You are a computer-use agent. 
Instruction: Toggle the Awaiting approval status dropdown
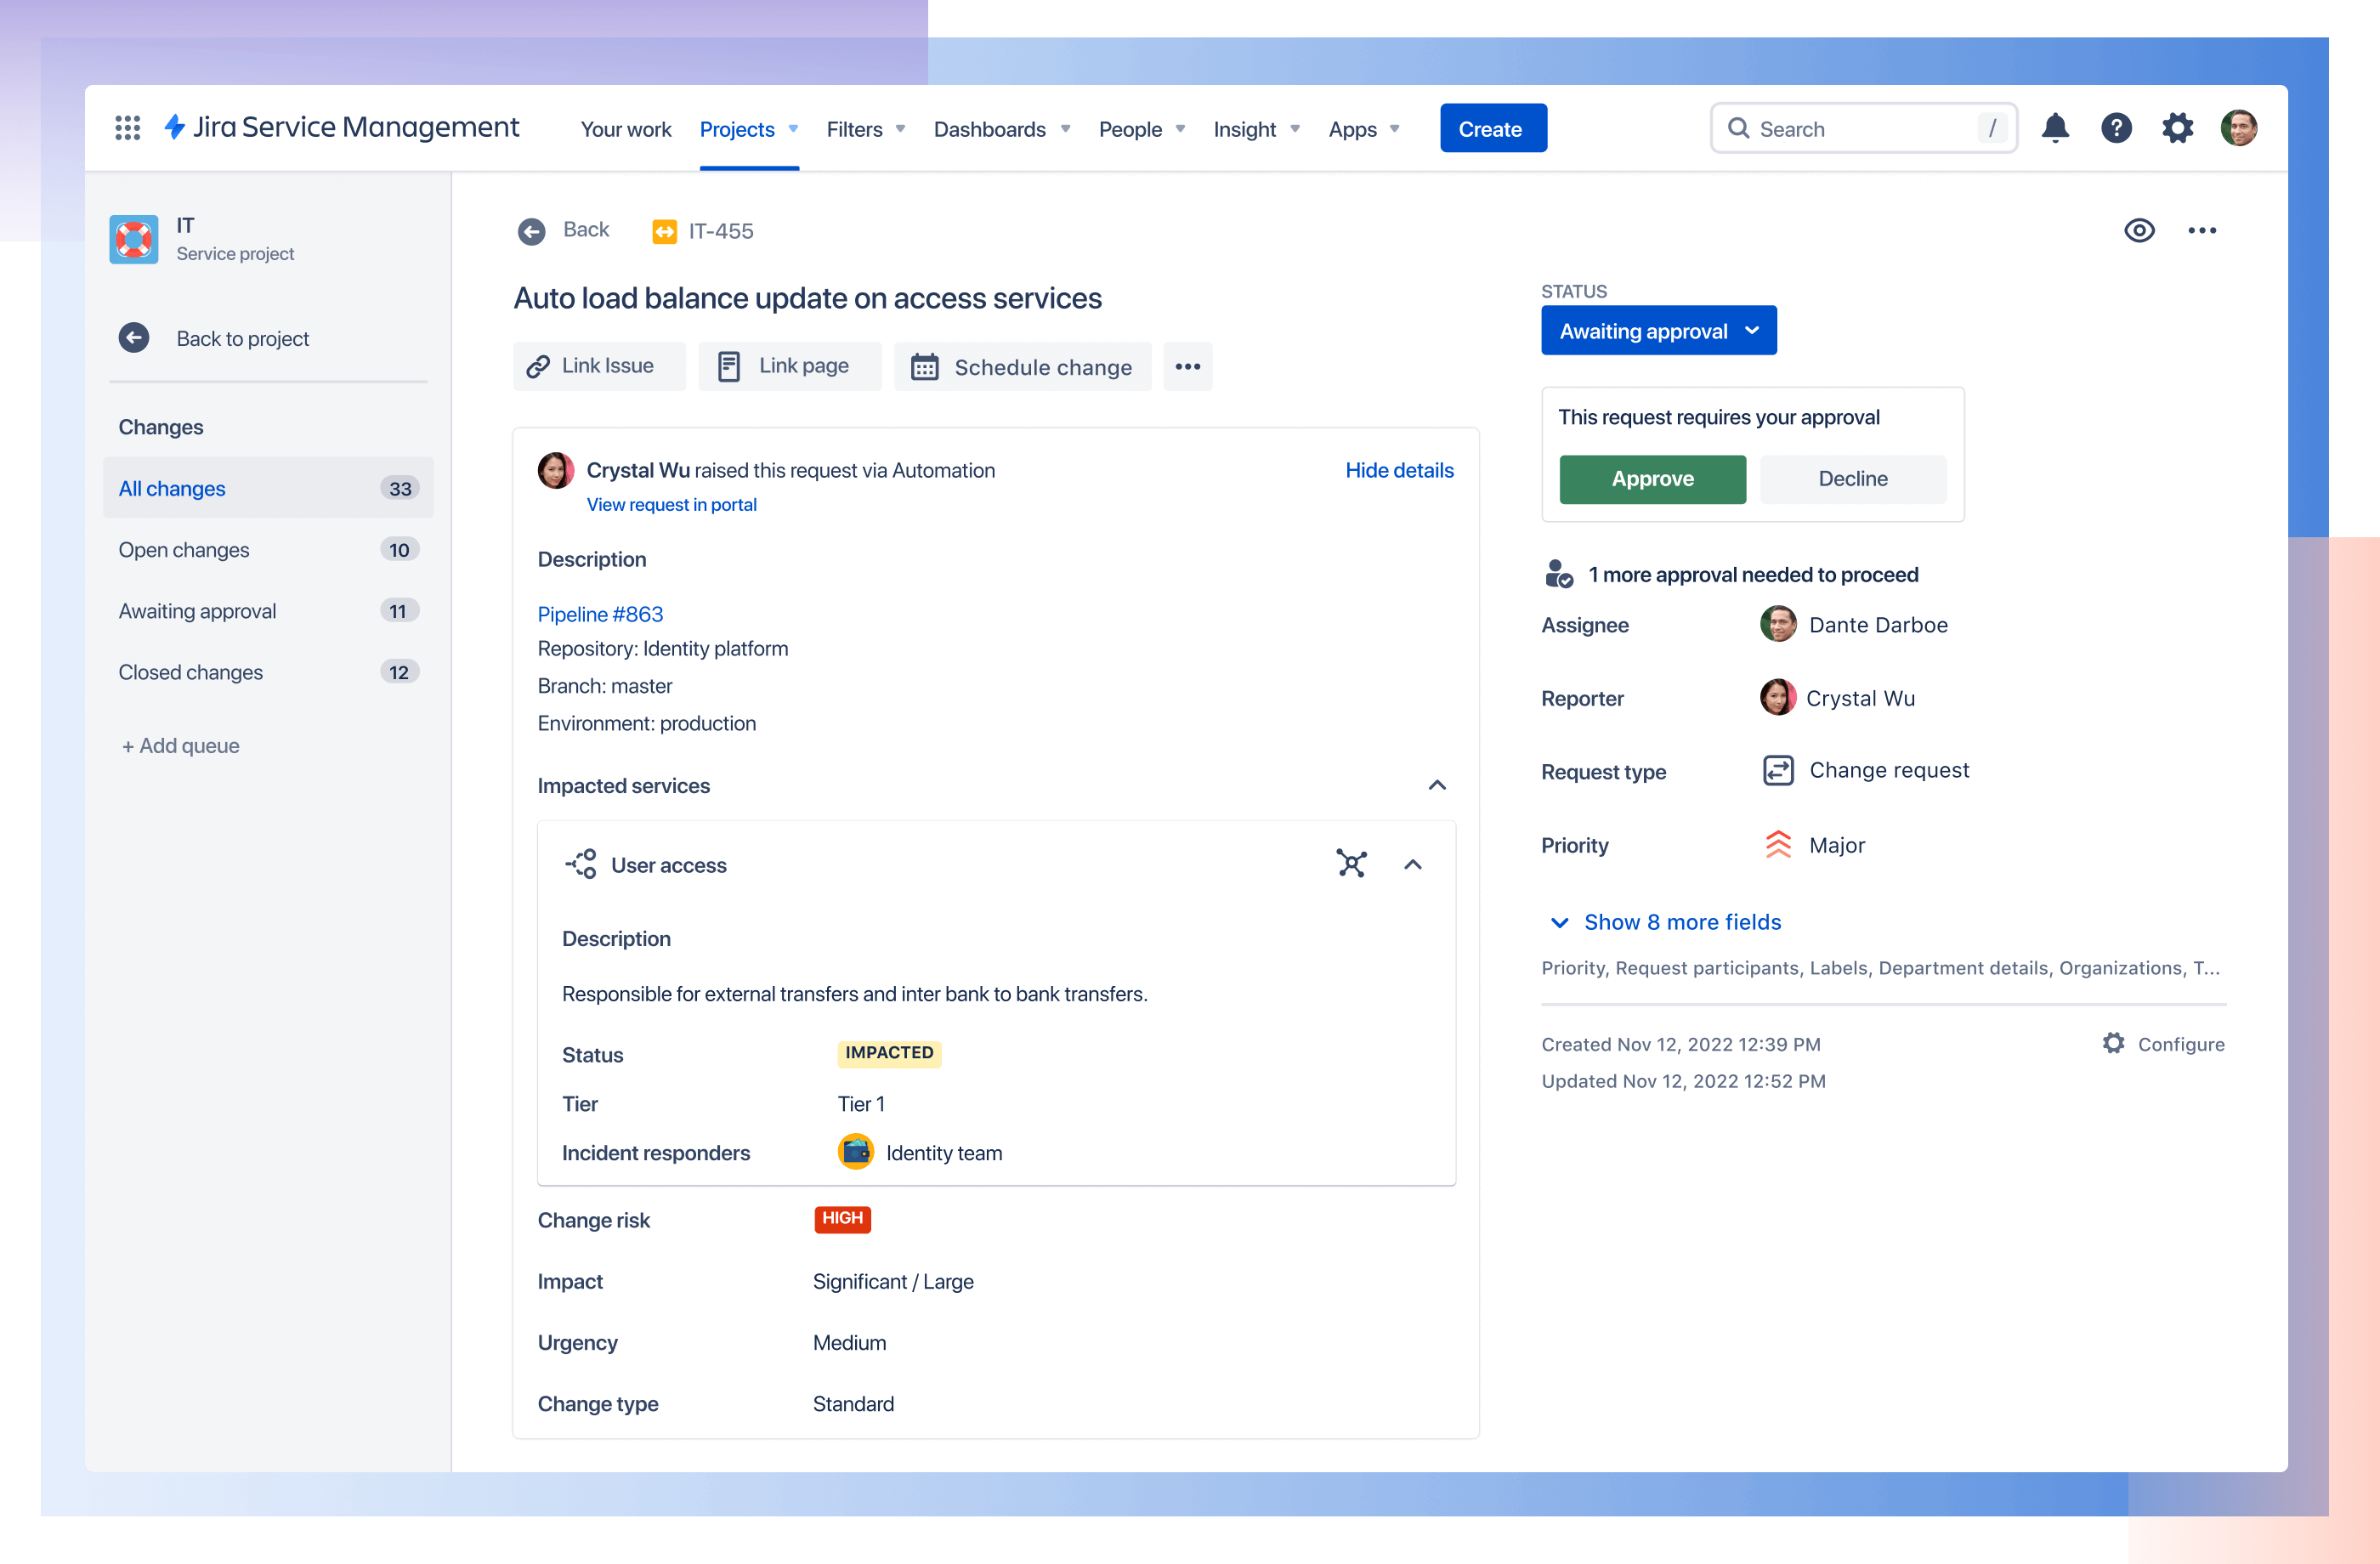(1657, 330)
